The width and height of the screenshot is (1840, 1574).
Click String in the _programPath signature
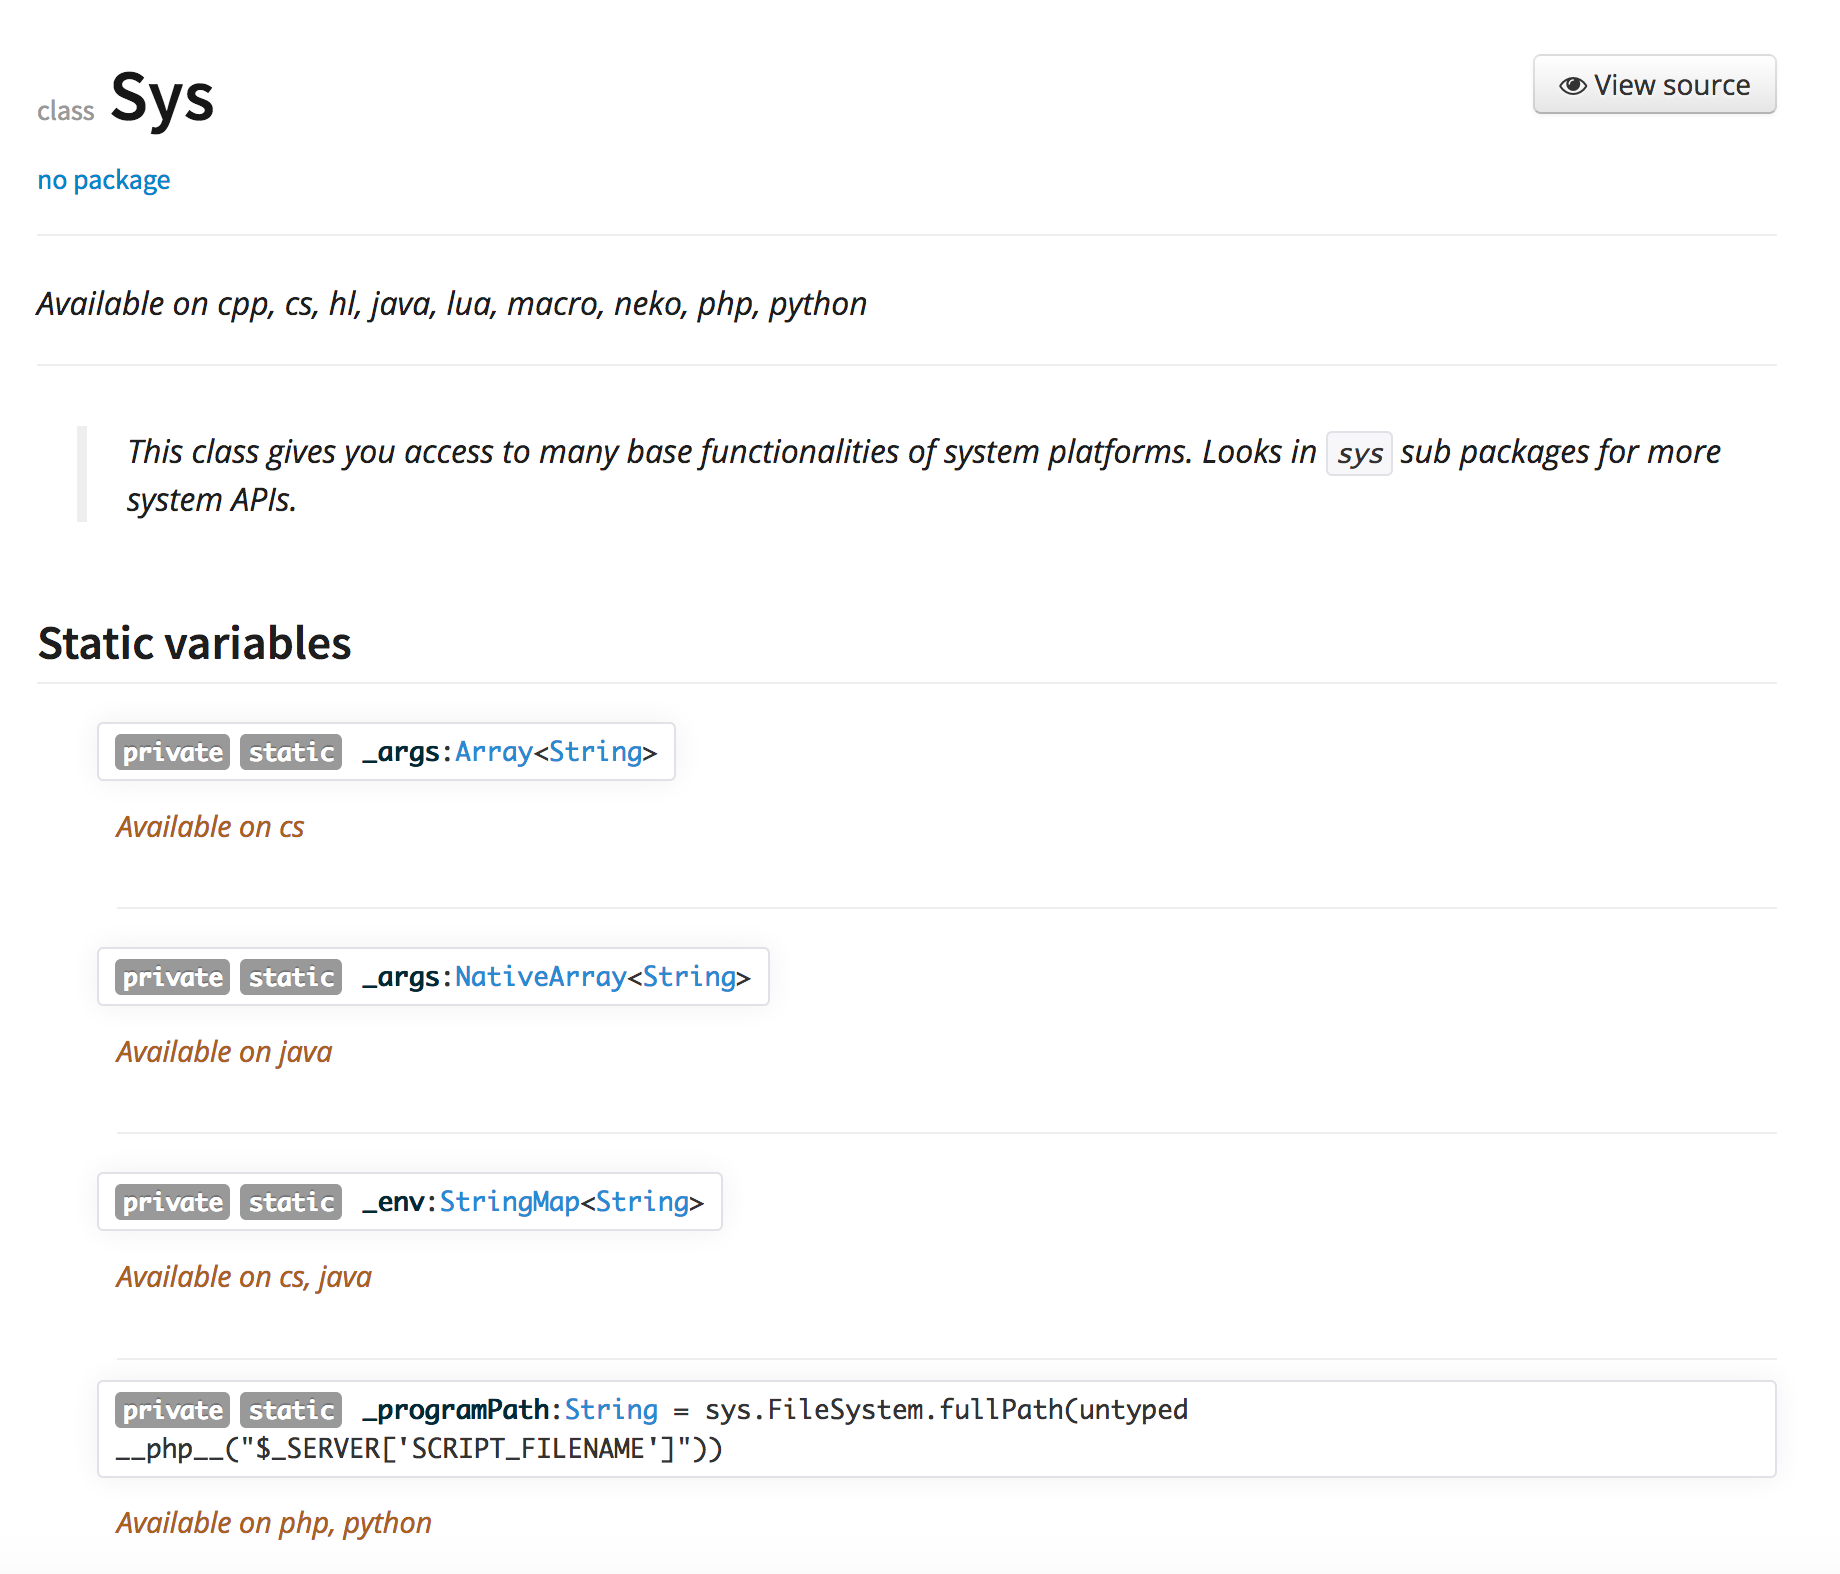pyautogui.click(x=611, y=1409)
